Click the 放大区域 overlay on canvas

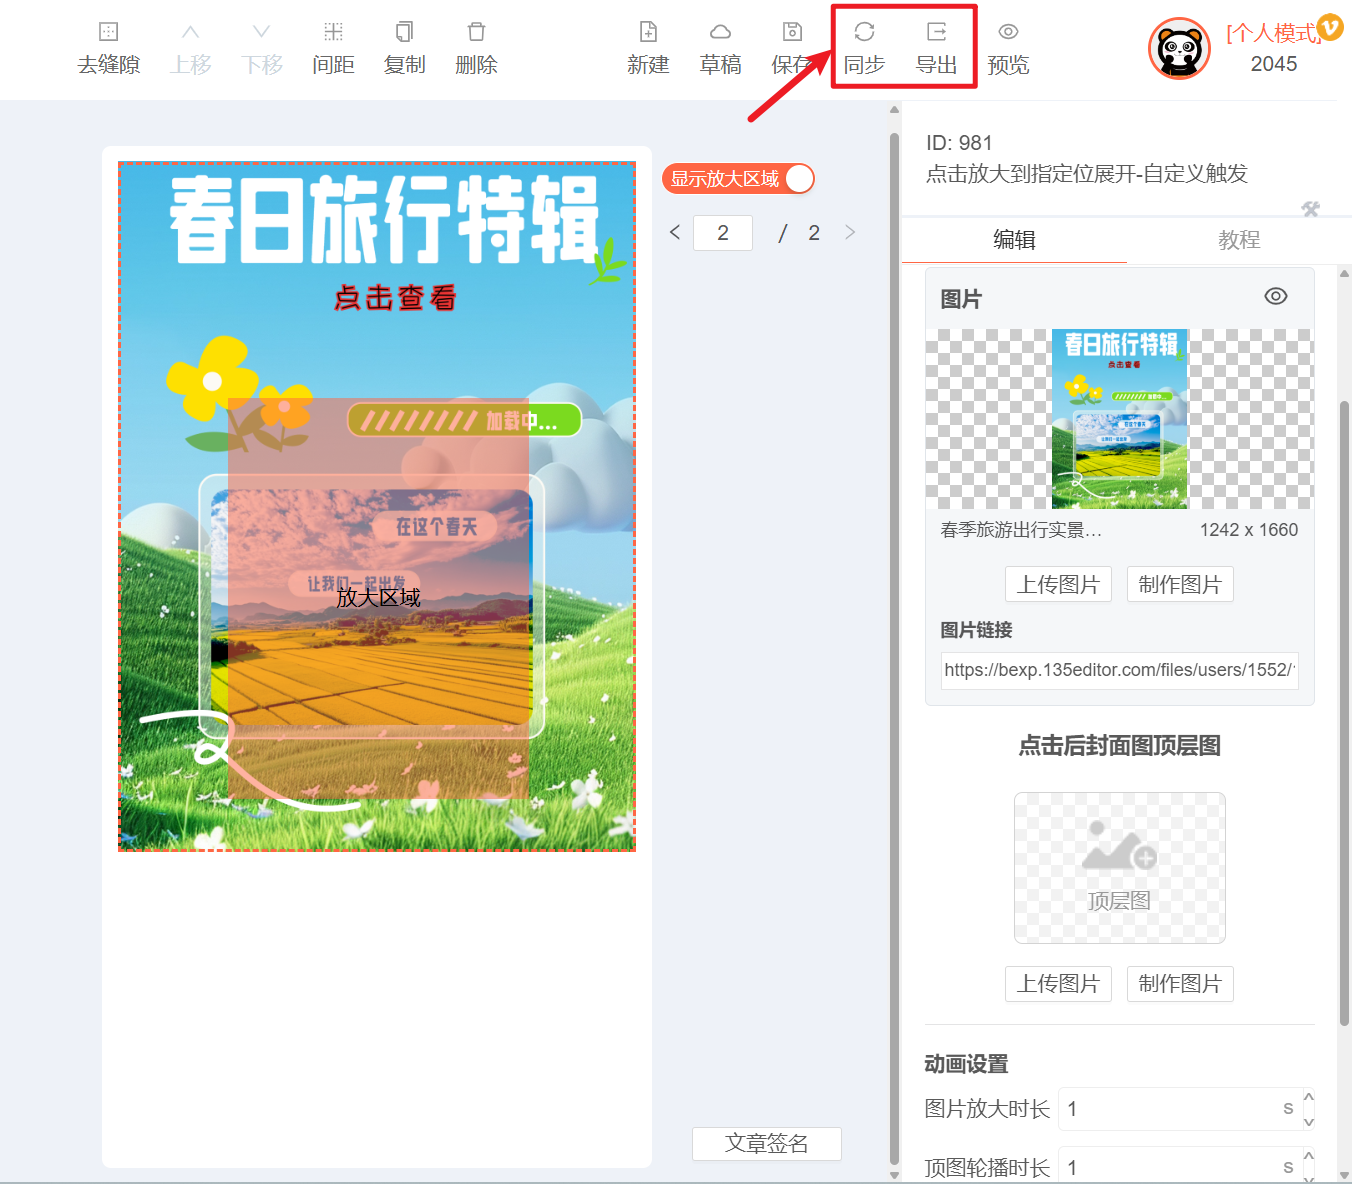click(x=378, y=598)
